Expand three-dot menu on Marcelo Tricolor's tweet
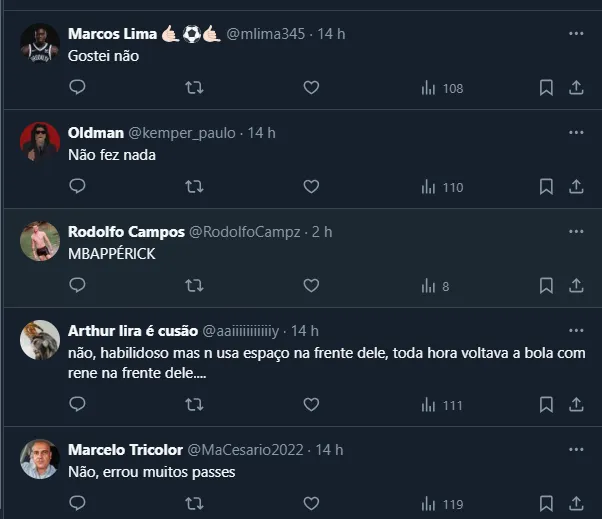 point(576,449)
